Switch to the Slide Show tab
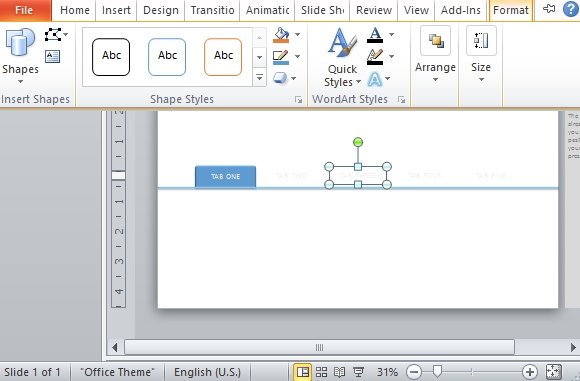 [x=322, y=10]
